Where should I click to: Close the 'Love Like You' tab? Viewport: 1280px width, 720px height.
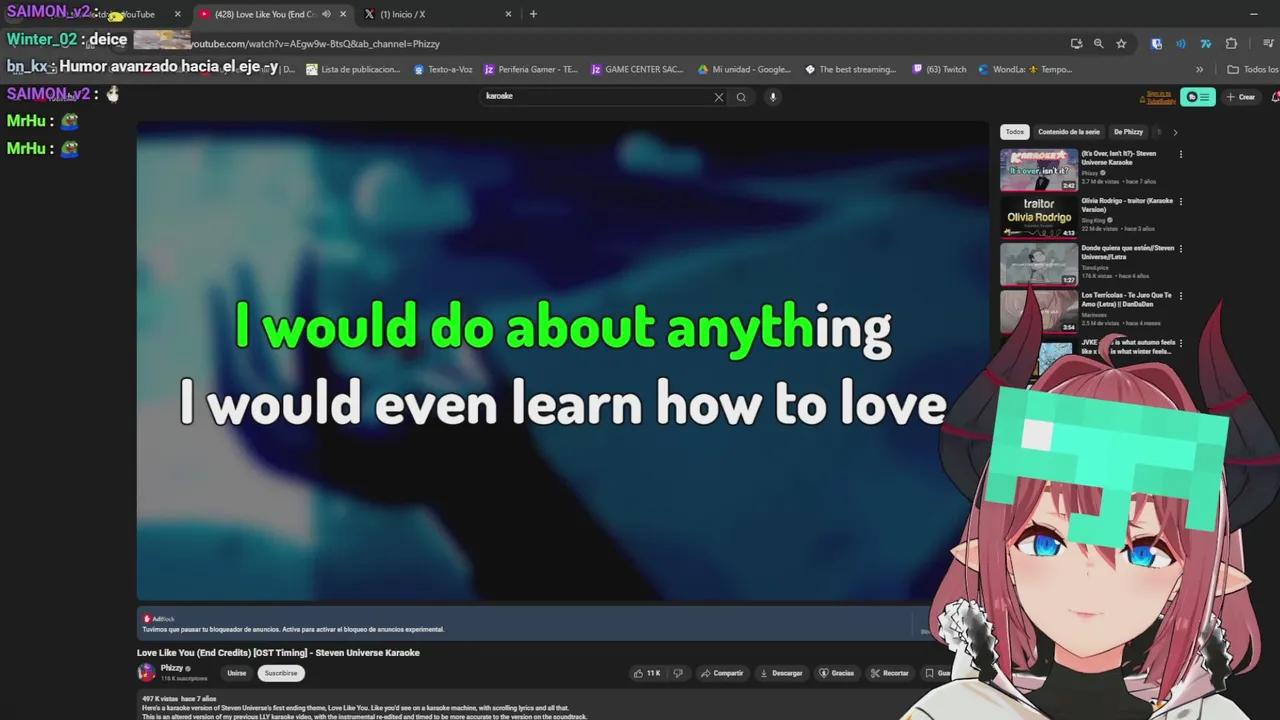[343, 14]
